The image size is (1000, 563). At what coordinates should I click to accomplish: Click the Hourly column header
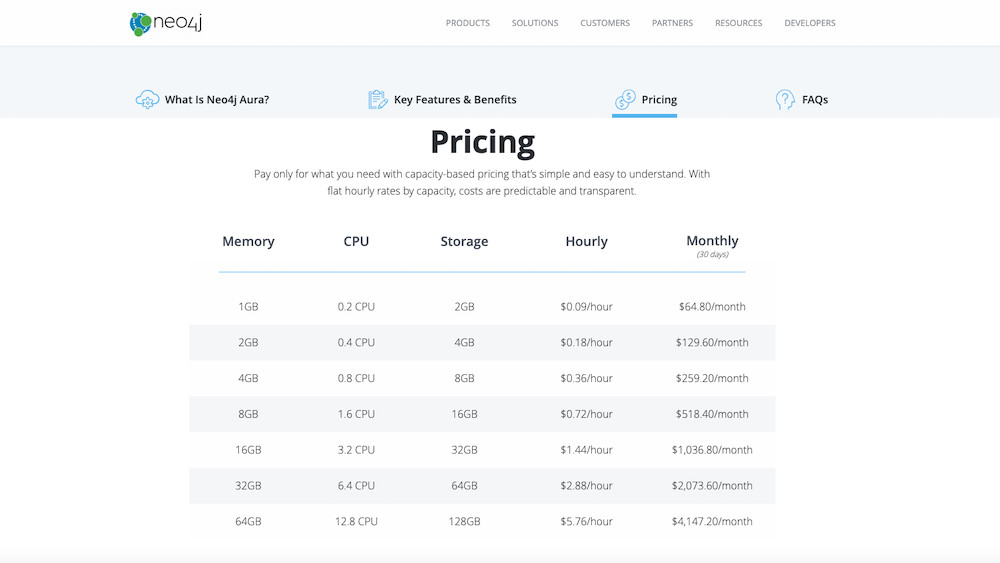pos(586,242)
